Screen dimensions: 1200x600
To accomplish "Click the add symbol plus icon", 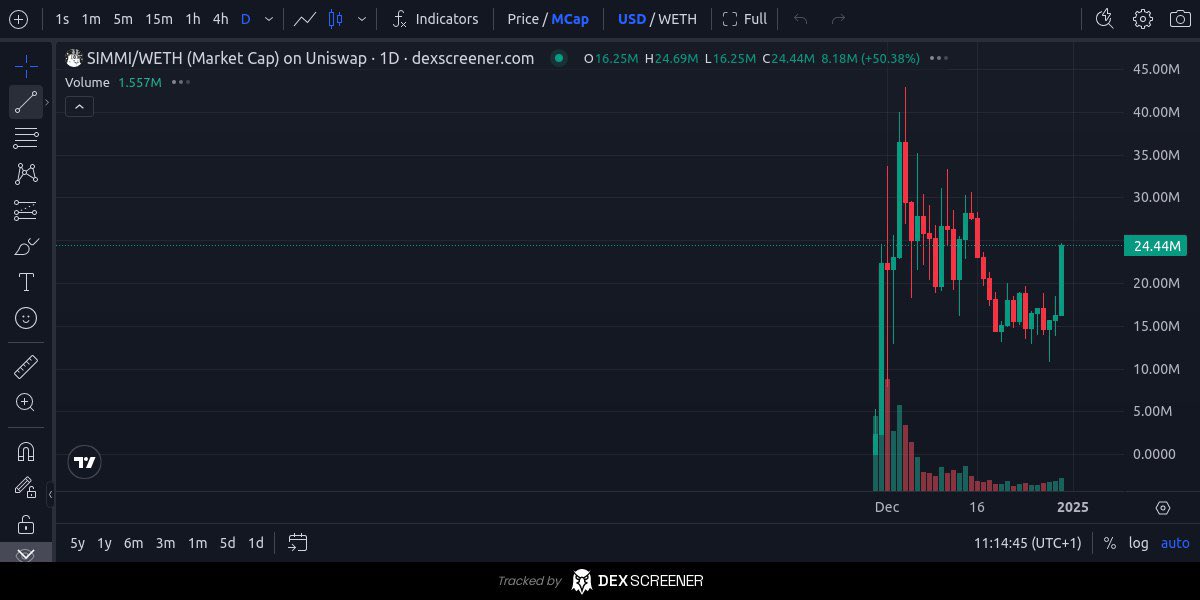I will 18,19.
